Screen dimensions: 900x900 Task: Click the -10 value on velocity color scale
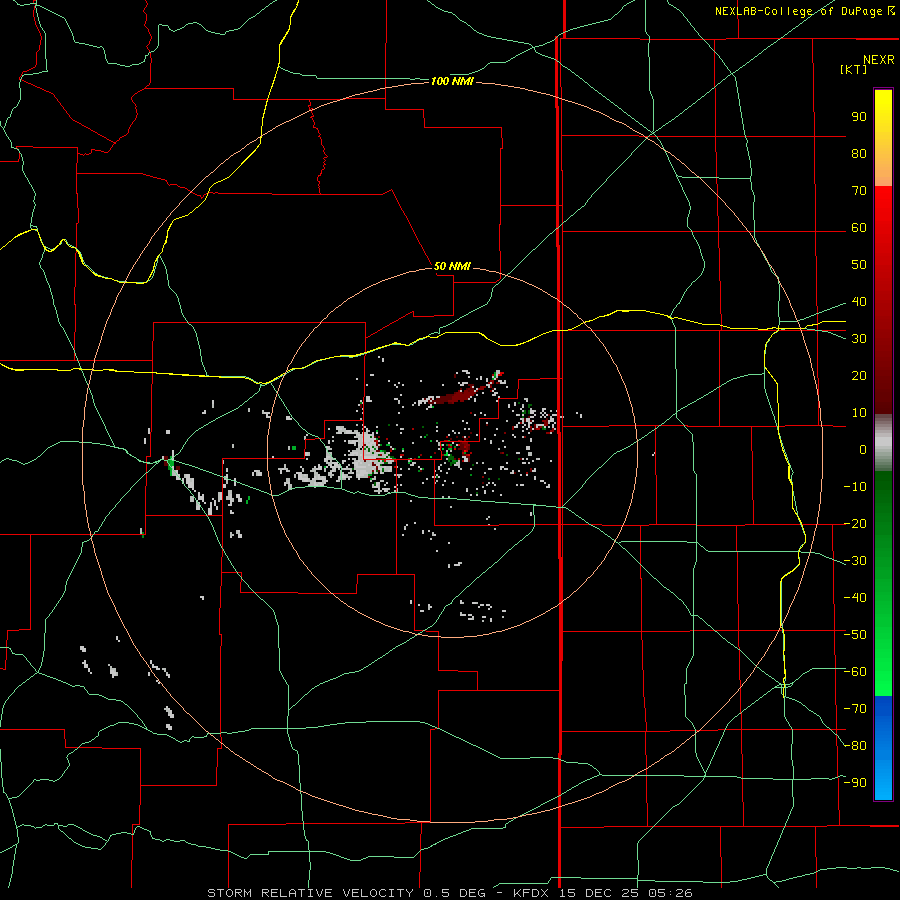[855, 487]
